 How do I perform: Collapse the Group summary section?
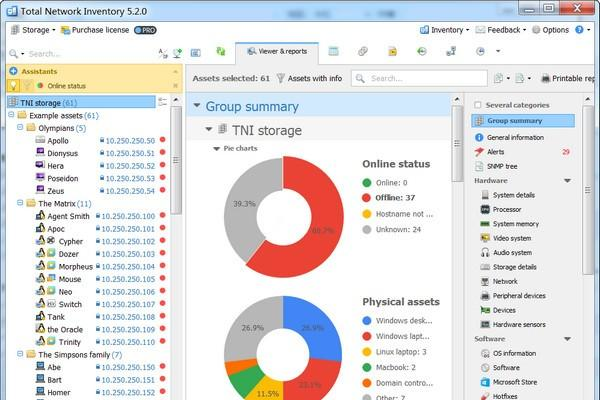point(197,105)
